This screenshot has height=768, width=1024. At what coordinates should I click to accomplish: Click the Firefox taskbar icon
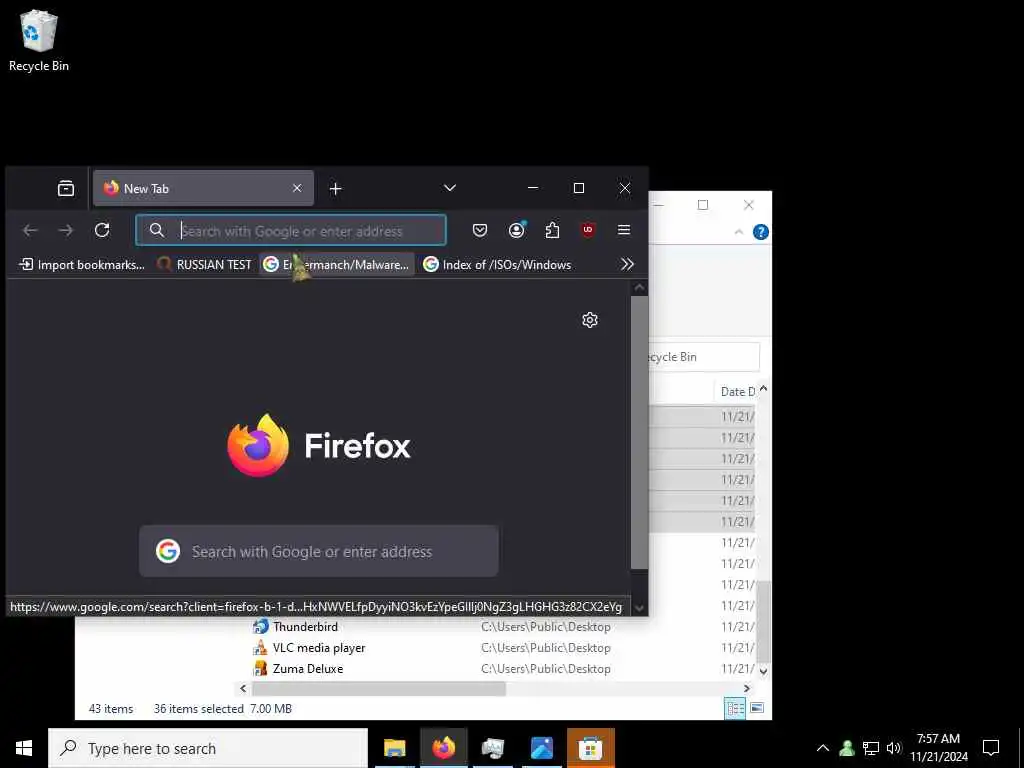pyautogui.click(x=443, y=748)
